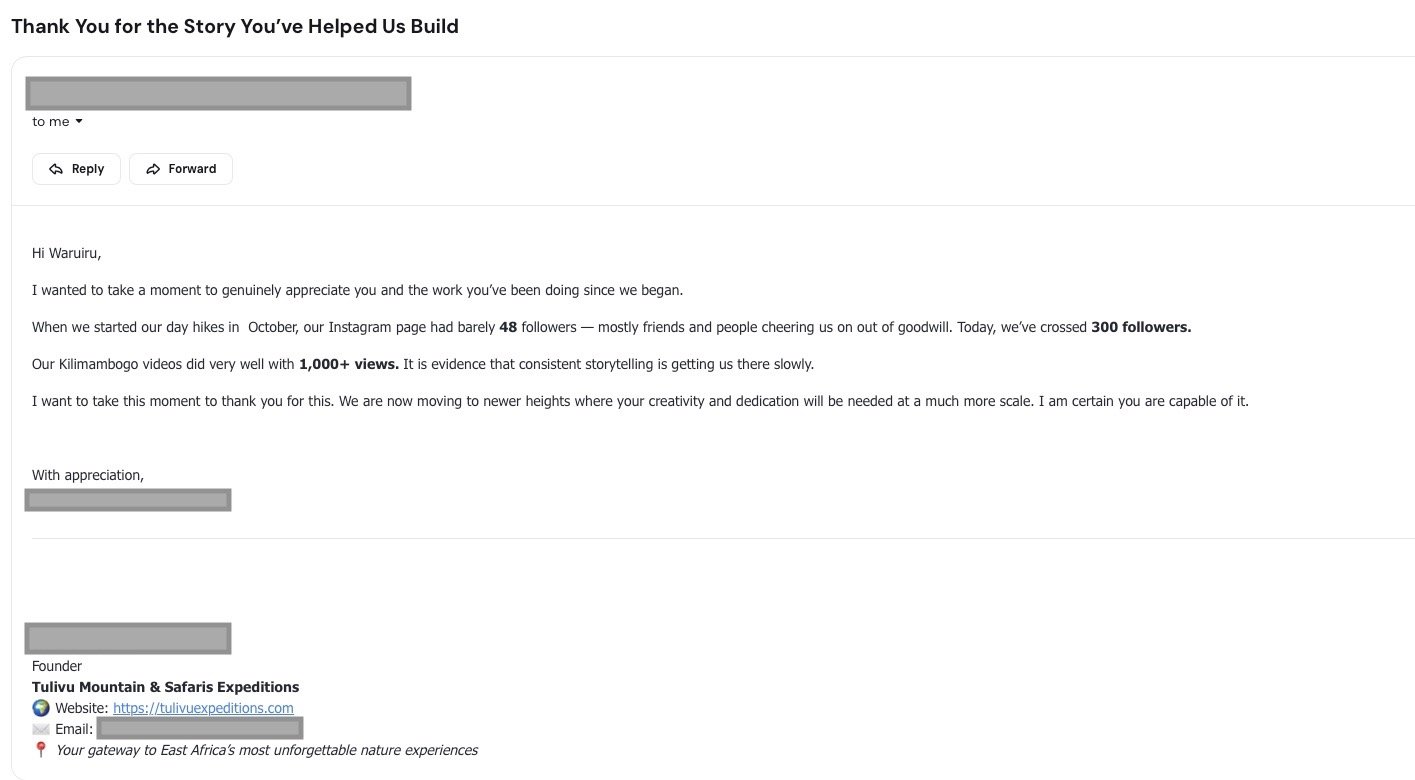This screenshot has width=1415, height=780.
Task: Click the italic "Your gateway to East Africa's" tagline
Action: point(267,750)
